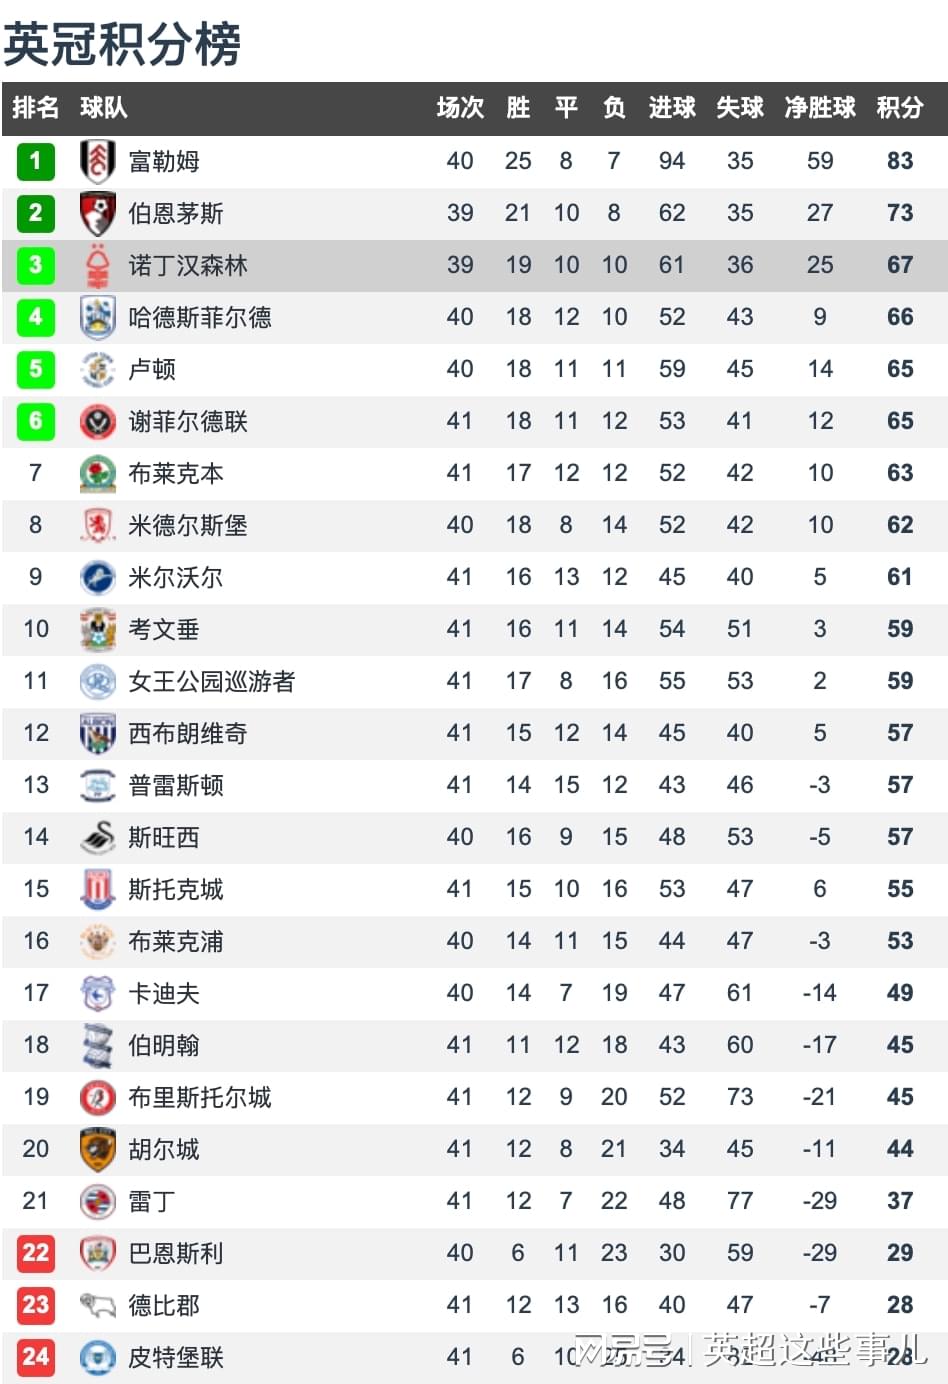
Task: Open the 斯旺西 swan logo
Action: click(x=97, y=837)
